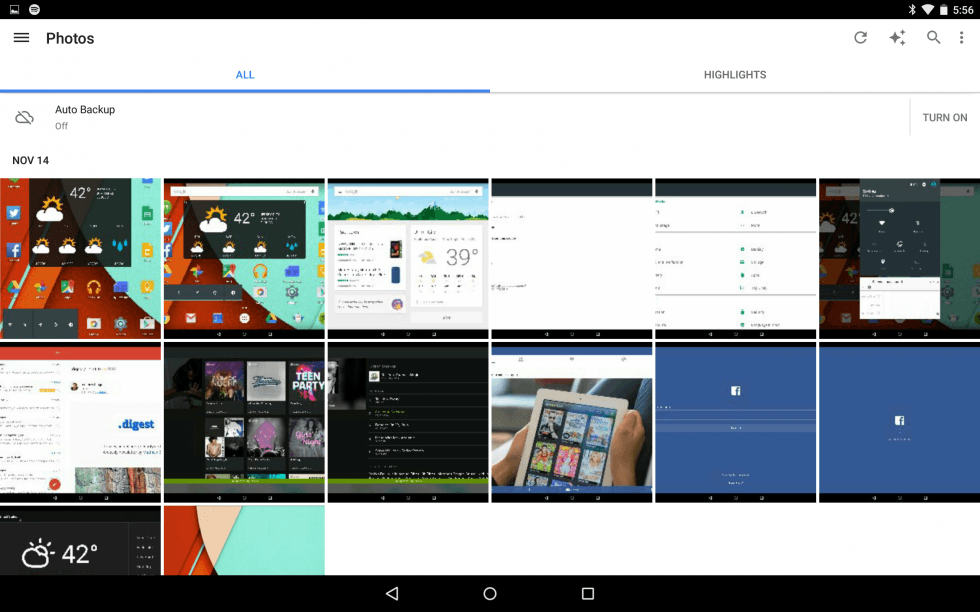Image resolution: width=980 pixels, height=612 pixels.
Task: Switch to the Highlights tab
Action: click(x=734, y=75)
